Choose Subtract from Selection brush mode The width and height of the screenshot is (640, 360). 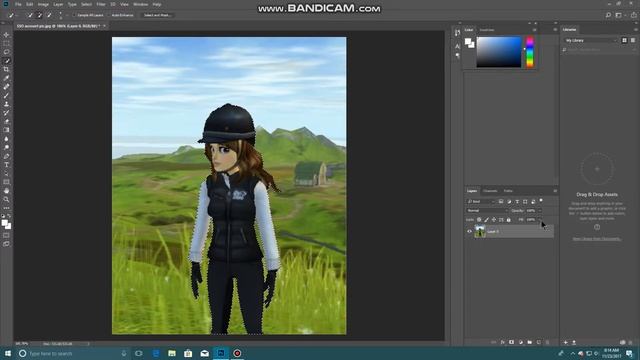pyautogui.click(x=49, y=15)
